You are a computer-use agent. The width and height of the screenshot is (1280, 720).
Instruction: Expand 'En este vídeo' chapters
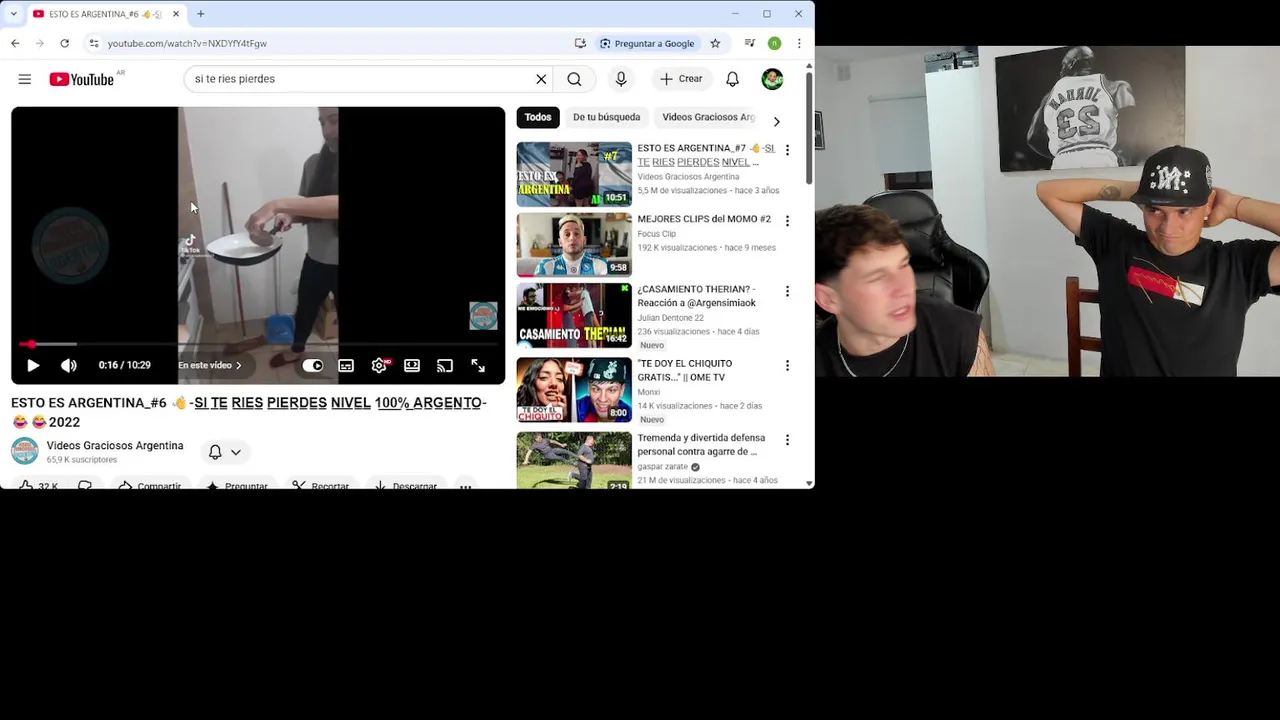(x=210, y=366)
